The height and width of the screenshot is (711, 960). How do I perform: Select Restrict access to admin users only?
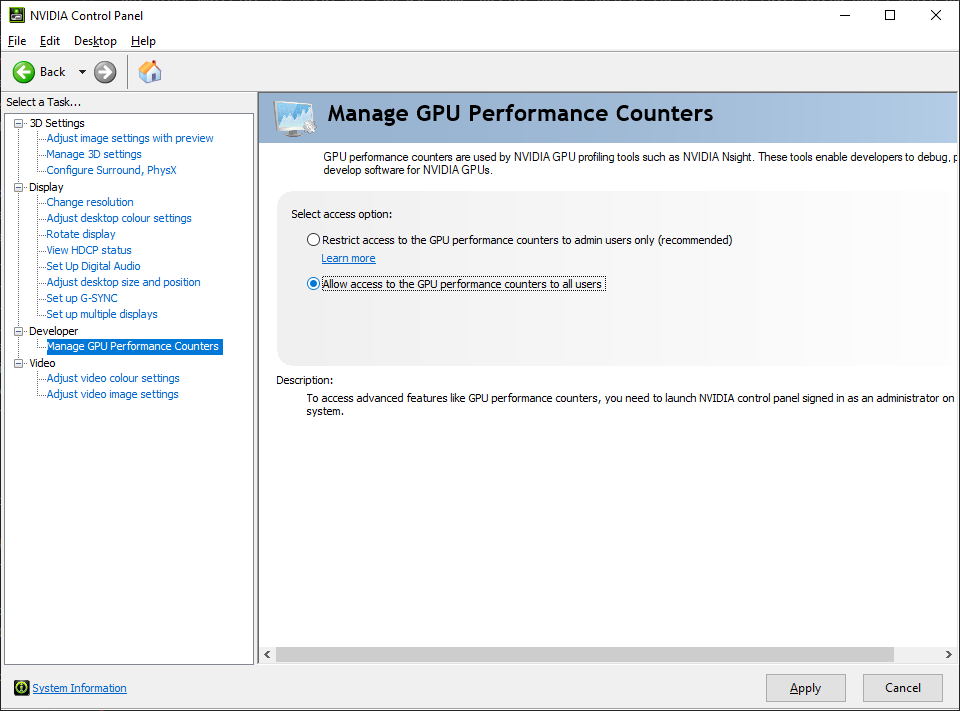(313, 240)
